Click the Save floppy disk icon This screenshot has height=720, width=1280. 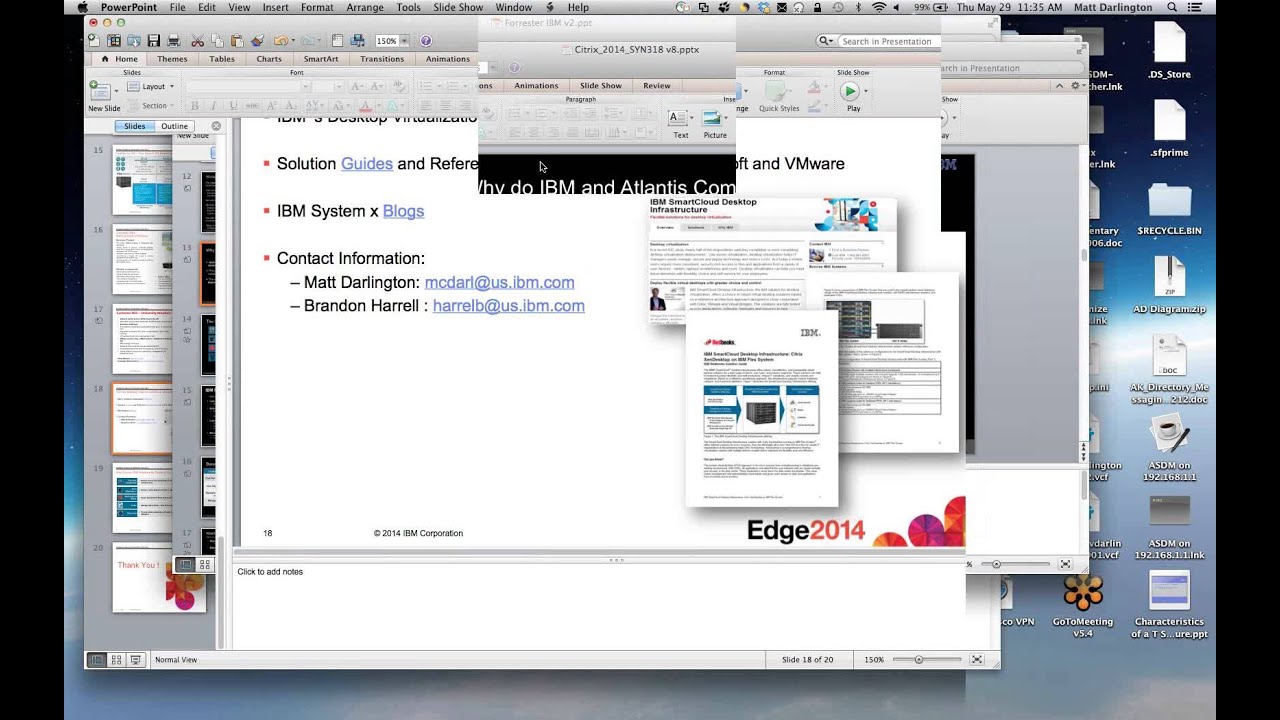pos(154,41)
